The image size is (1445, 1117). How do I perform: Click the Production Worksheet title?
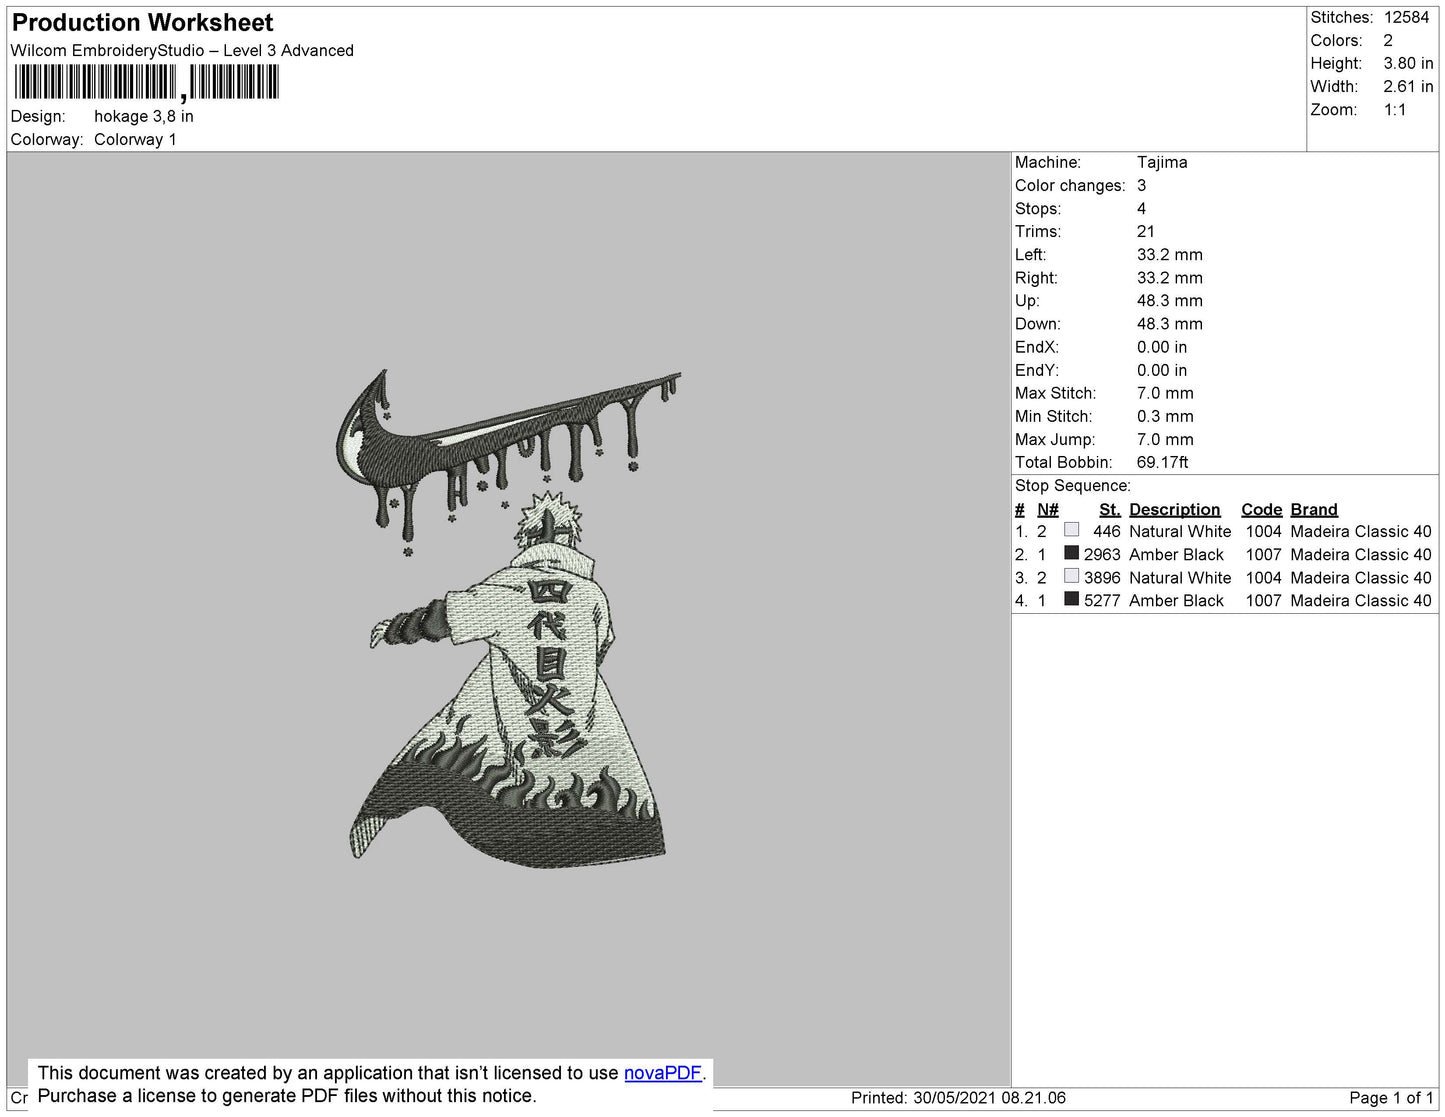(143, 23)
